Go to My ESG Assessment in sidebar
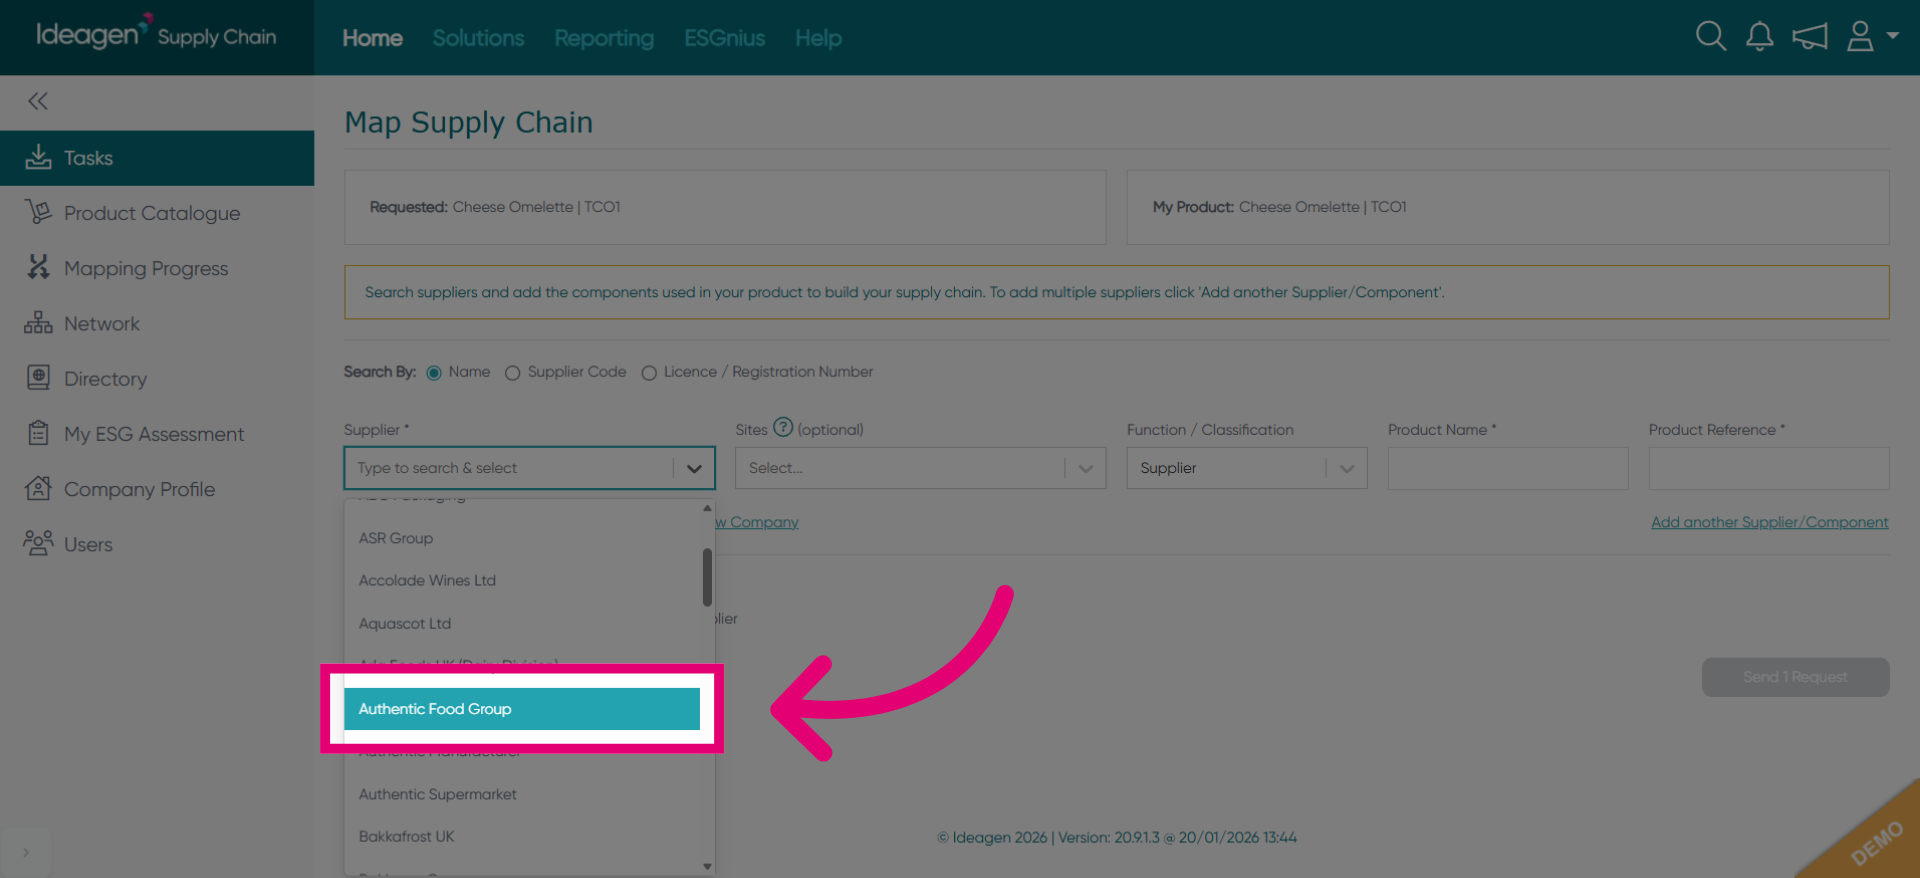This screenshot has width=1920, height=878. [x=157, y=434]
